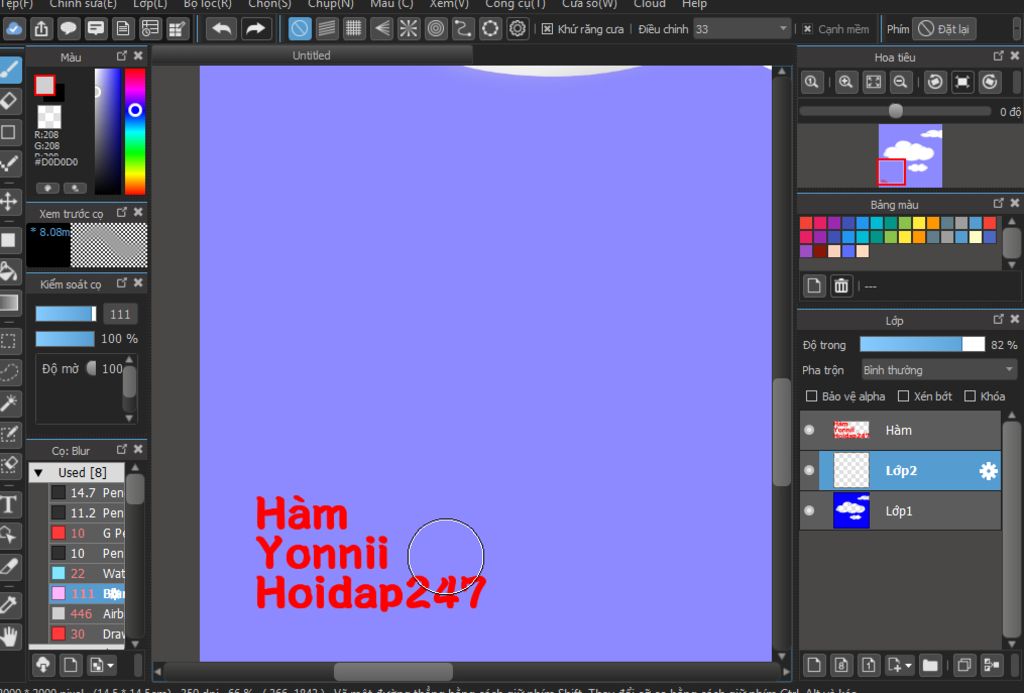Select the Move tool
The height and width of the screenshot is (693, 1024).
coord(9,201)
